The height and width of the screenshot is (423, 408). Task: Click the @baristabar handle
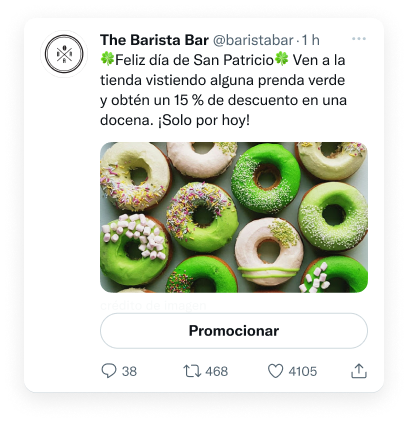253,40
